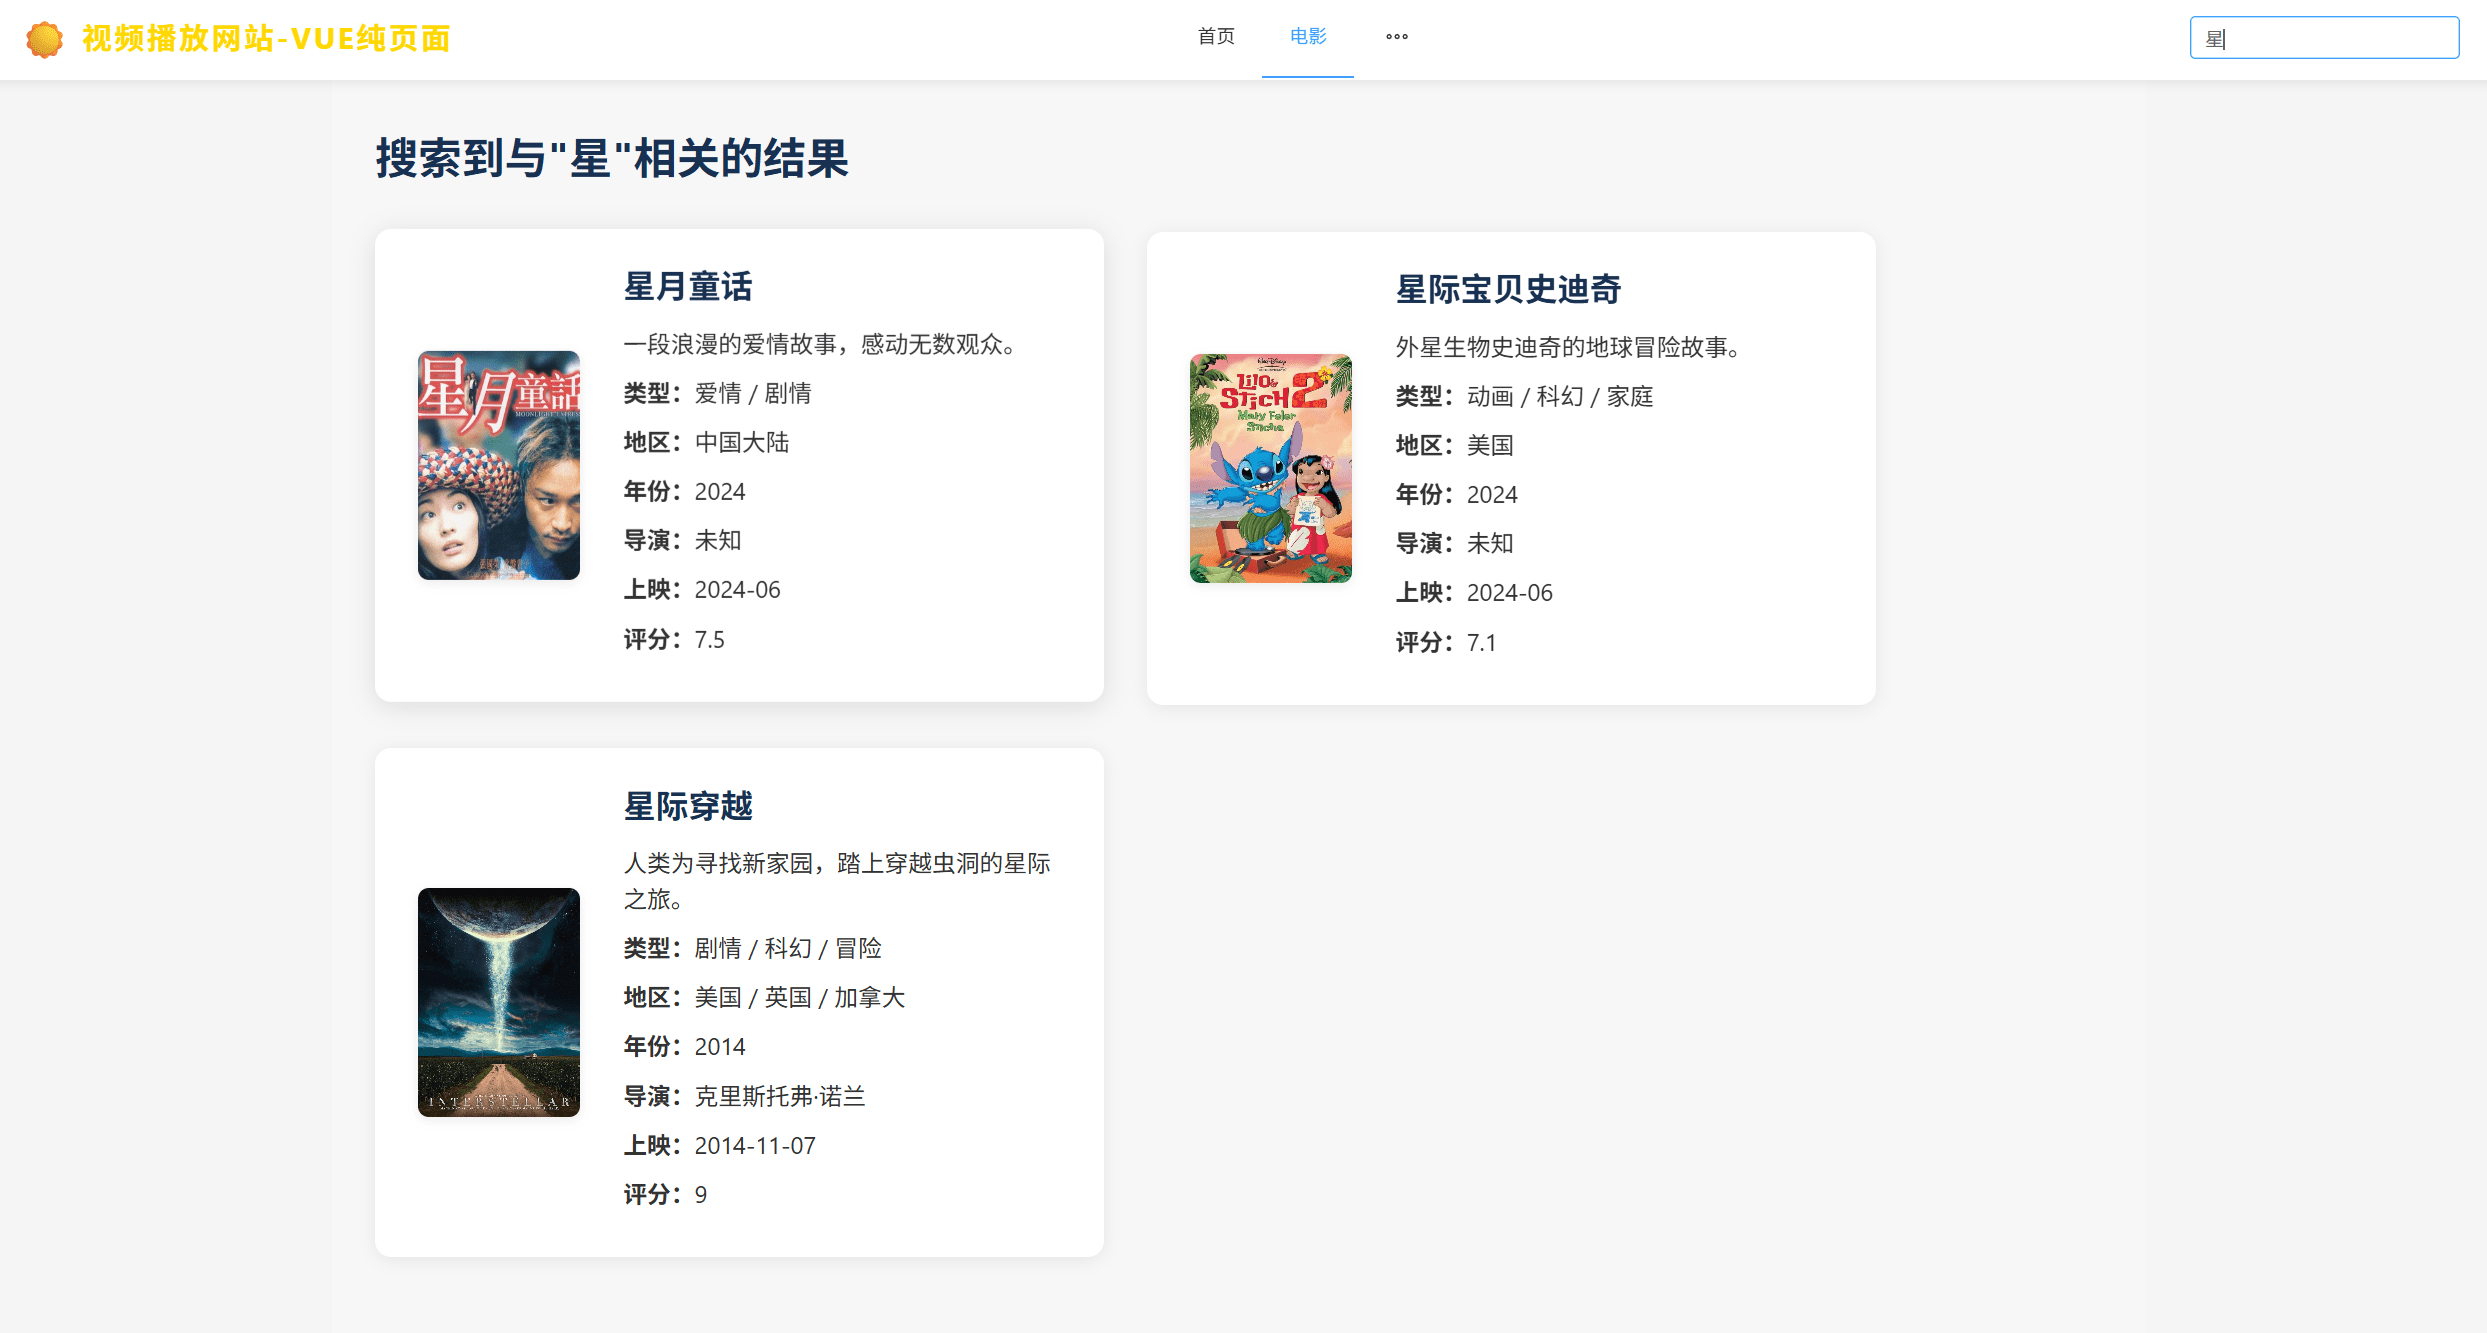The image size is (2487, 1333).
Task: Open the 星月童话 movie title
Action: pyautogui.click(x=688, y=286)
